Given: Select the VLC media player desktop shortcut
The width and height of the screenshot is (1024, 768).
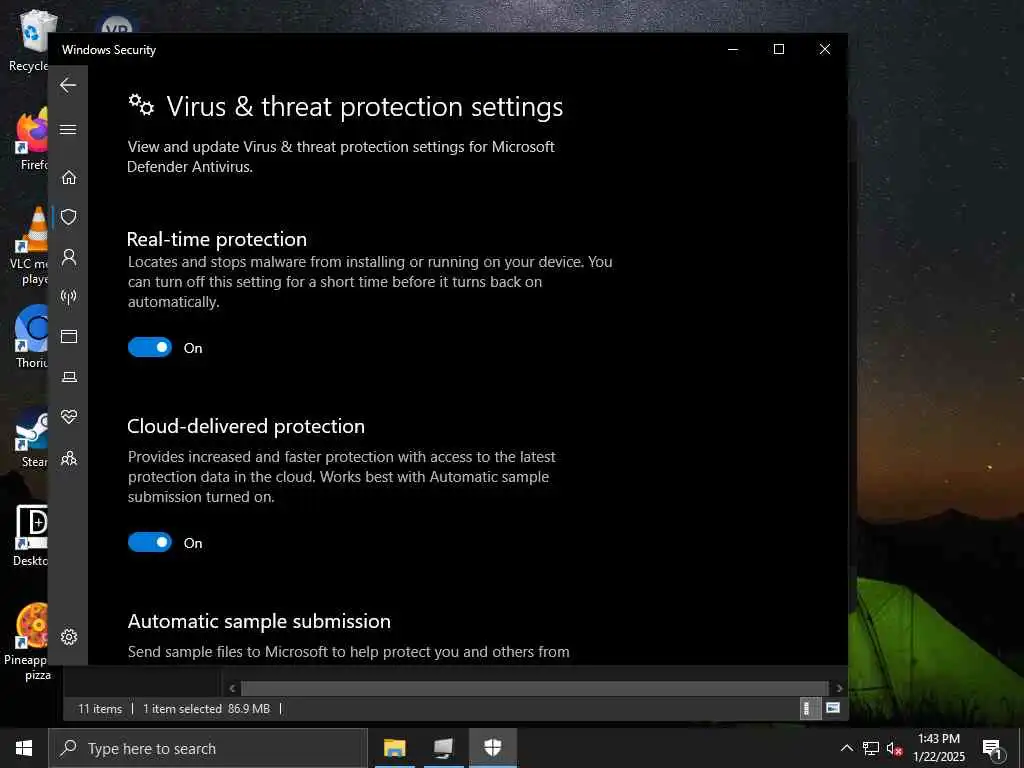Looking at the screenshot, I should [x=29, y=247].
